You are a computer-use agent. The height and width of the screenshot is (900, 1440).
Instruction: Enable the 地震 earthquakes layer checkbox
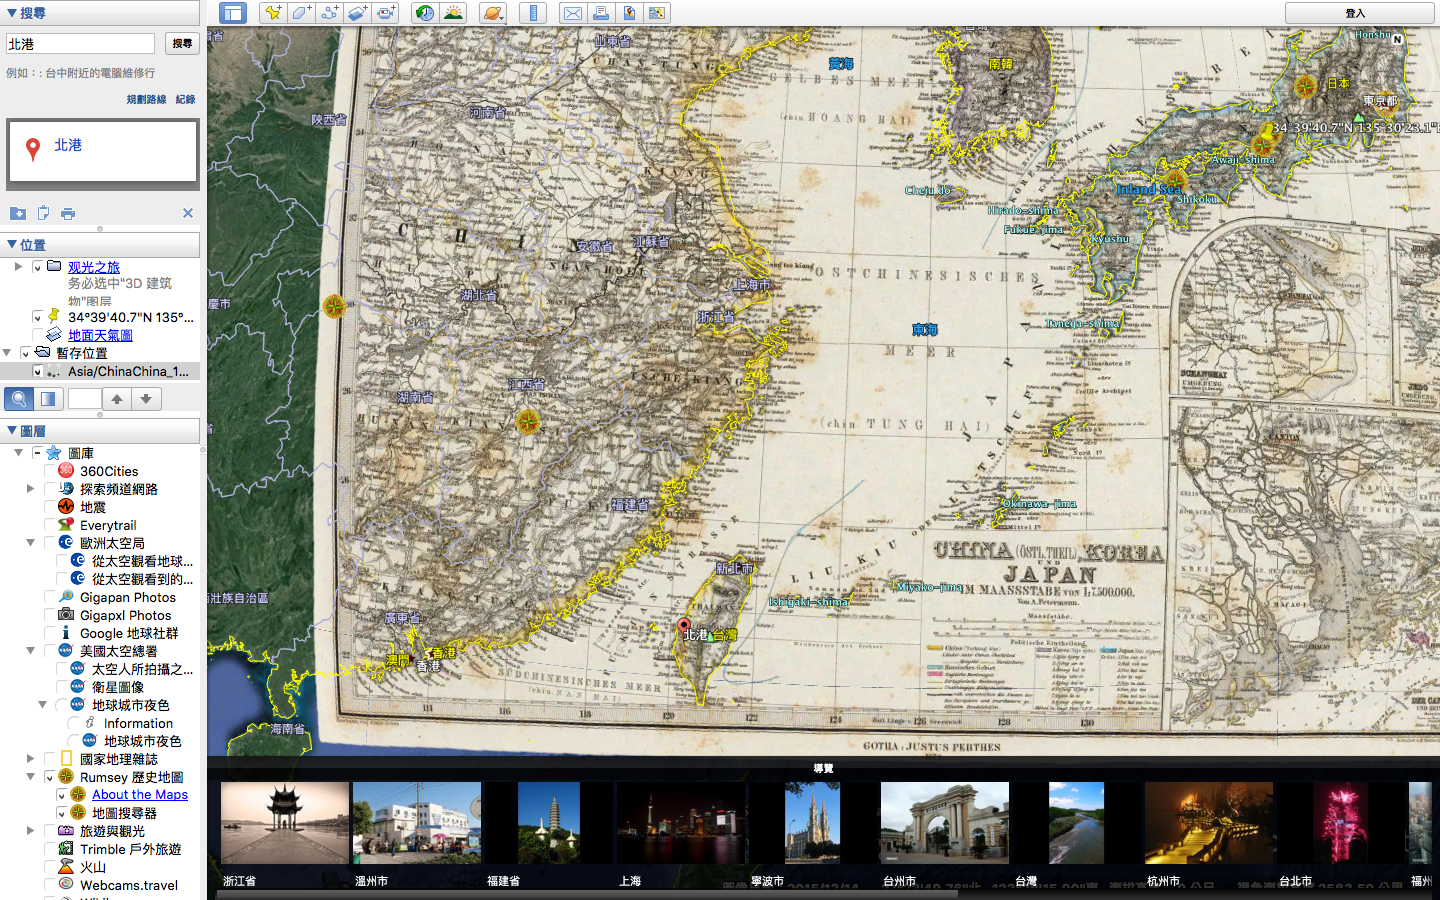(50, 507)
